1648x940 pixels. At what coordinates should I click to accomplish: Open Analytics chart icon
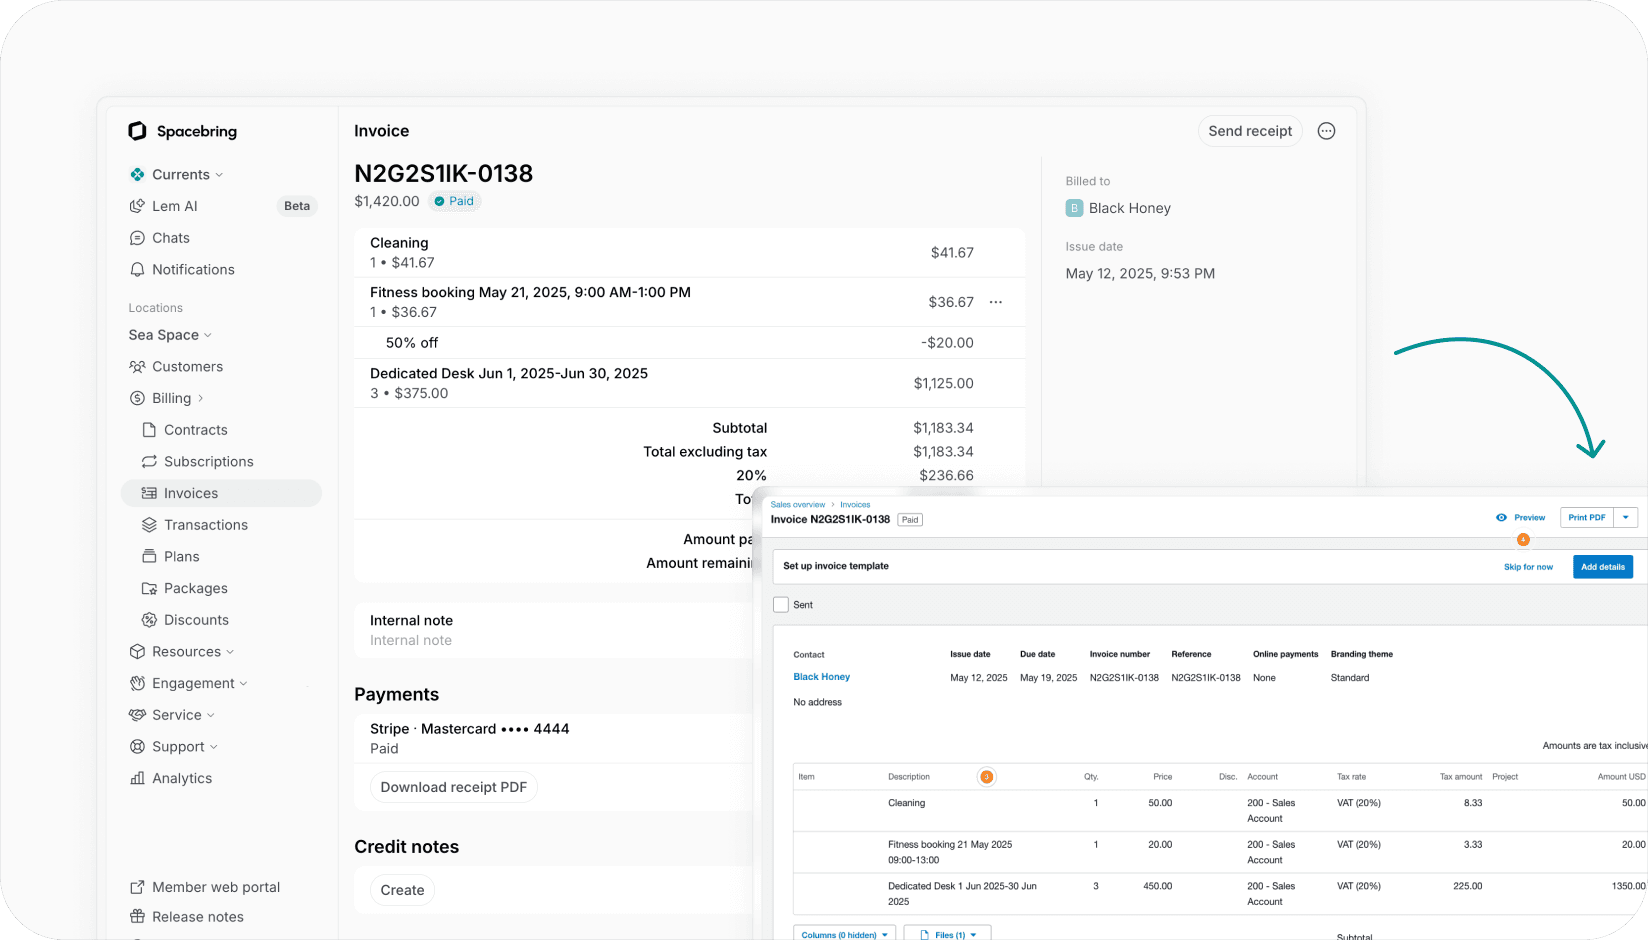pos(137,779)
